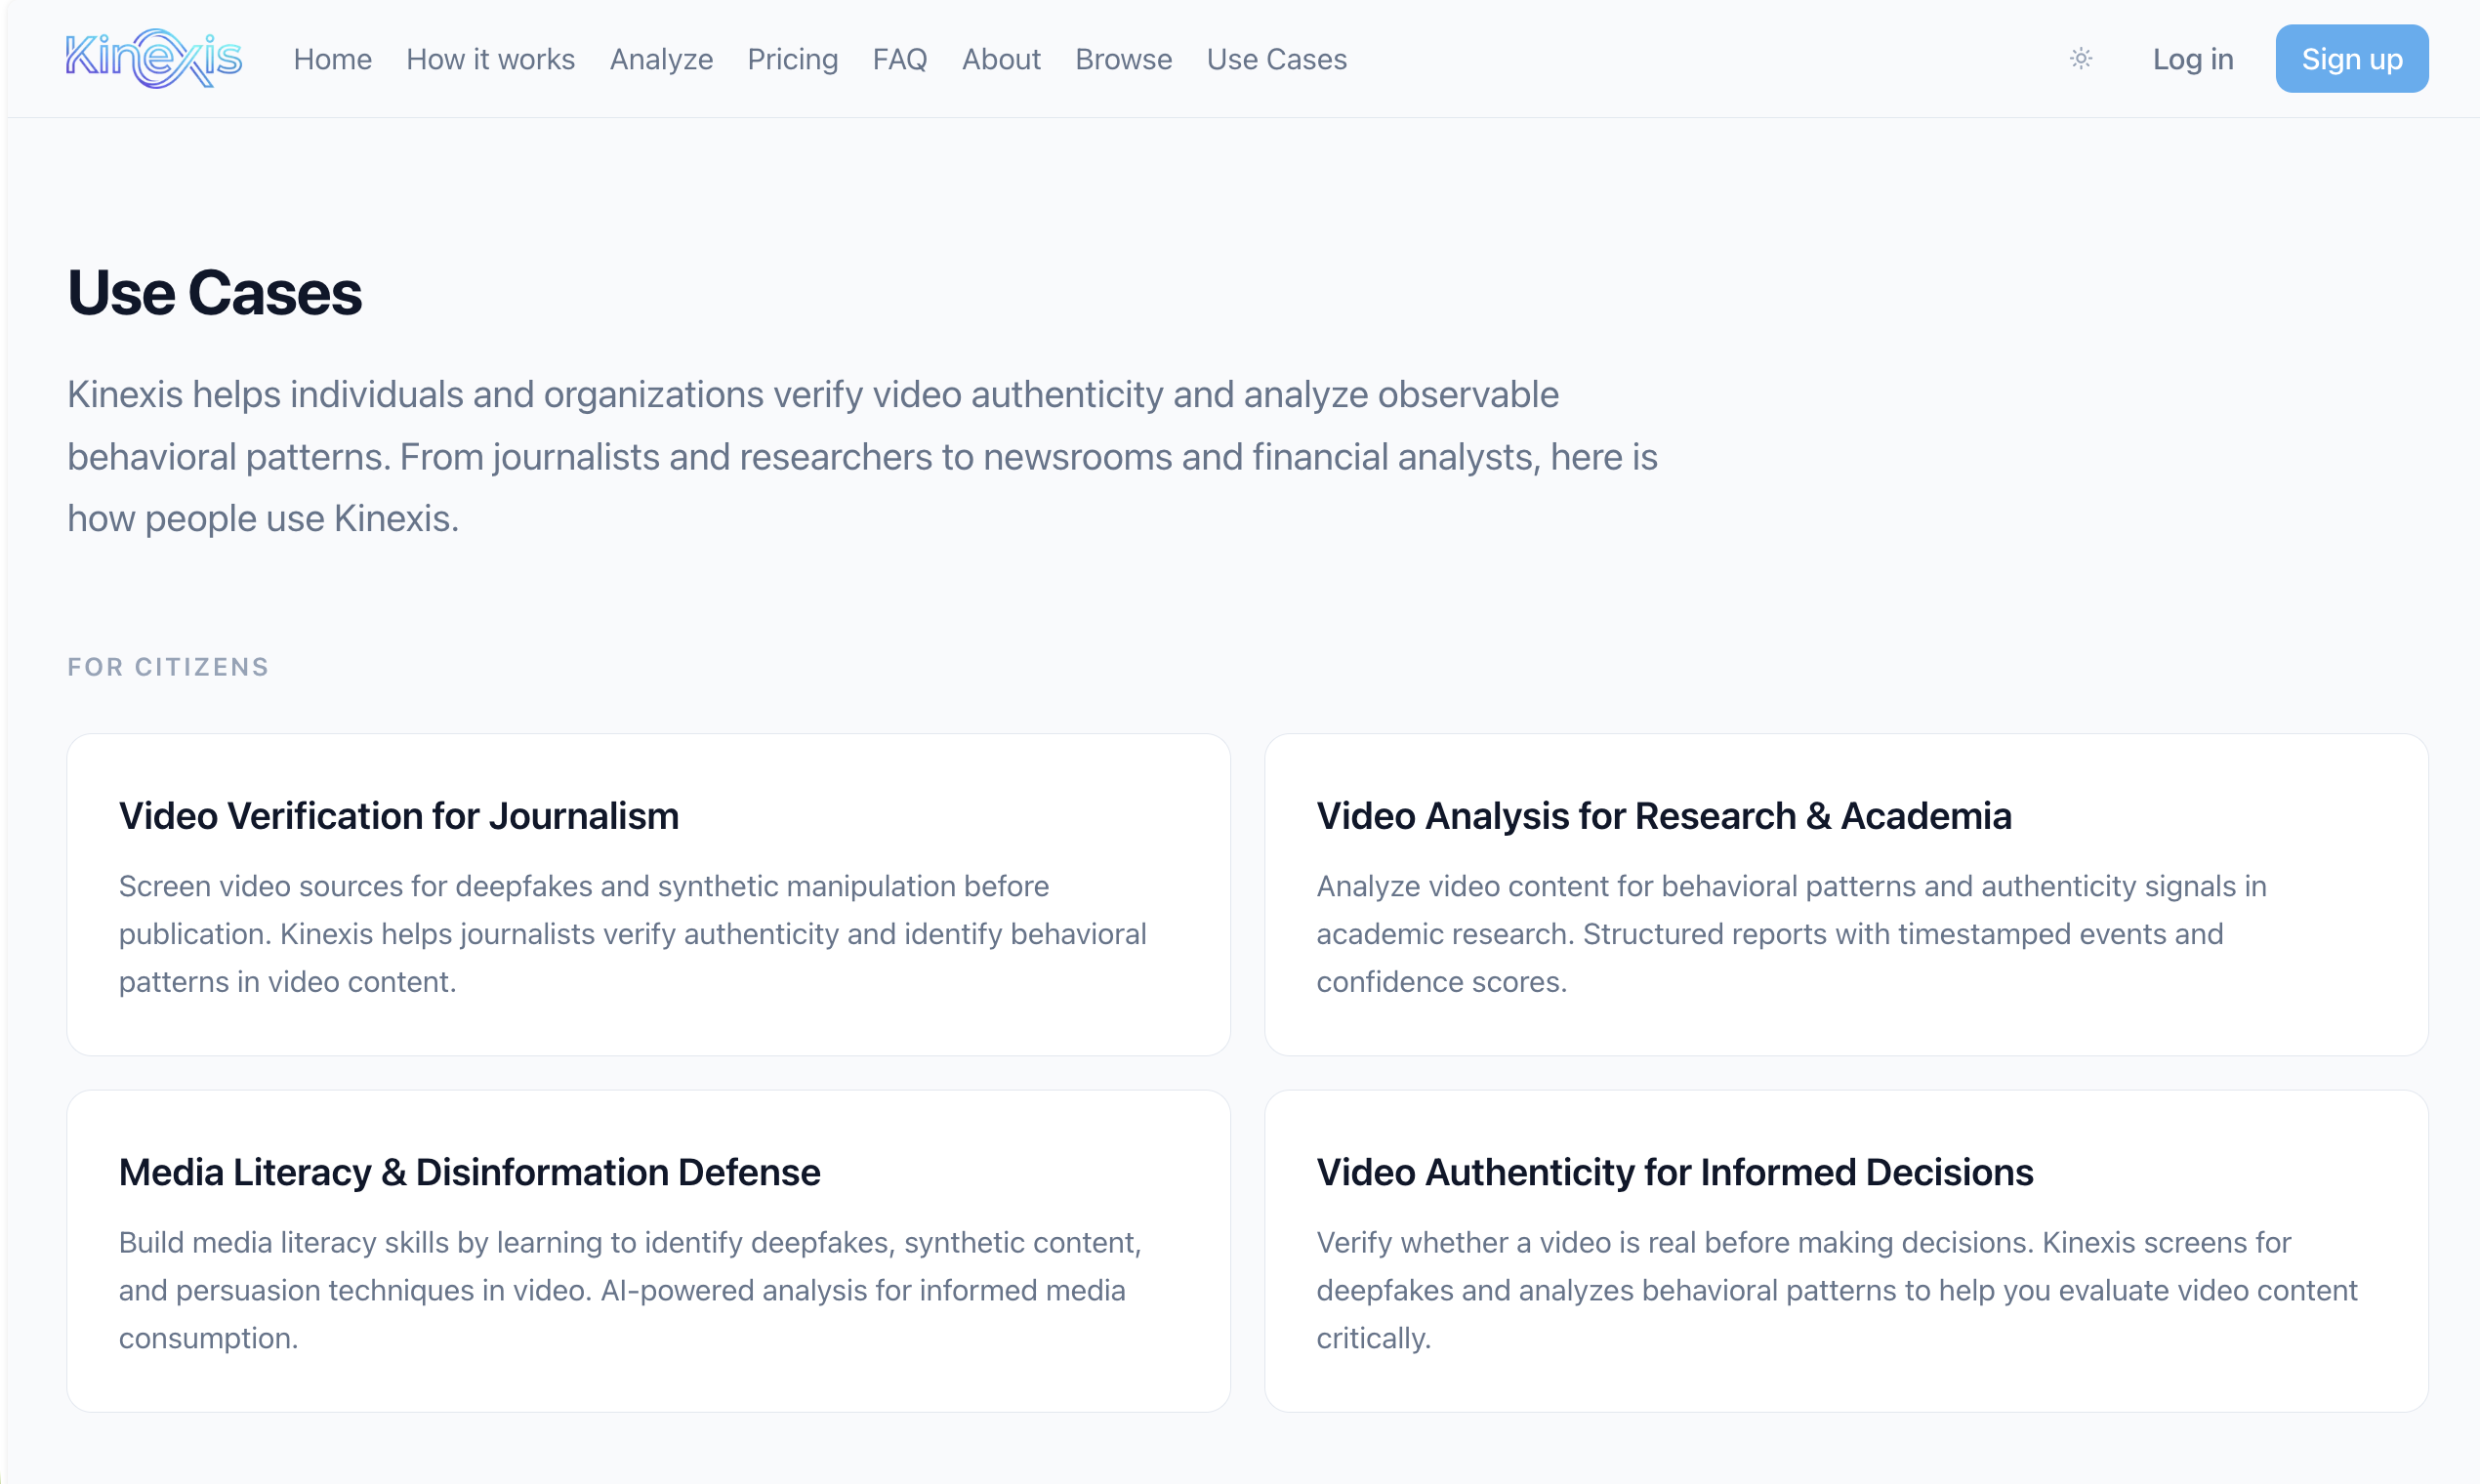
Task: Open the Home page
Action: [333, 60]
